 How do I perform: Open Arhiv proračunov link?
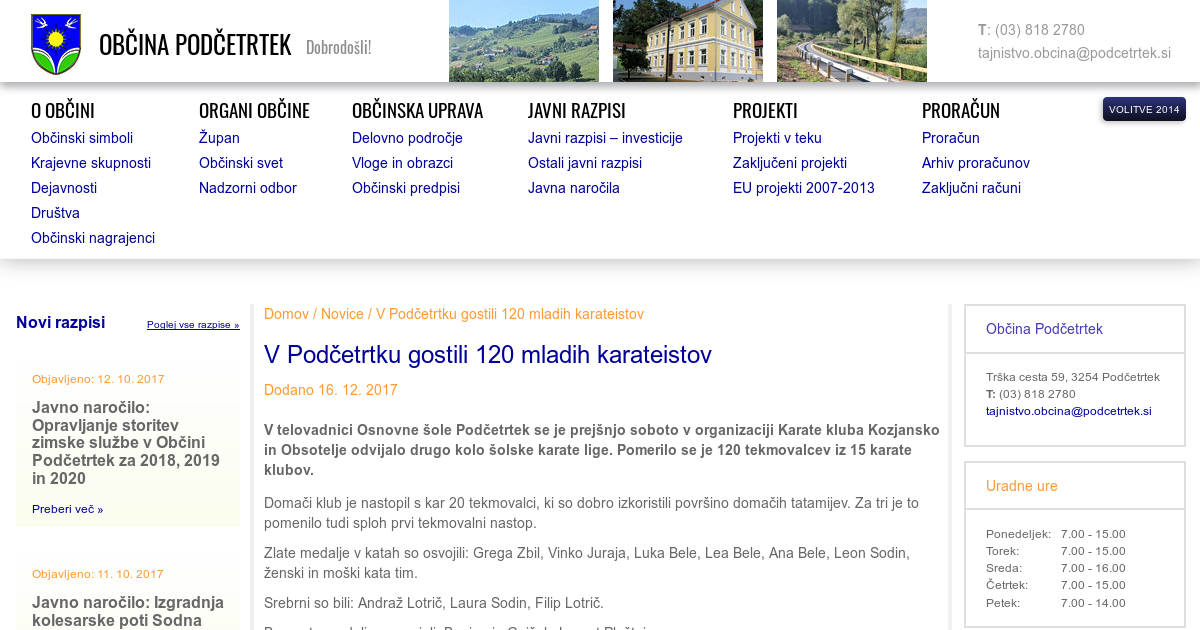tap(975, 163)
